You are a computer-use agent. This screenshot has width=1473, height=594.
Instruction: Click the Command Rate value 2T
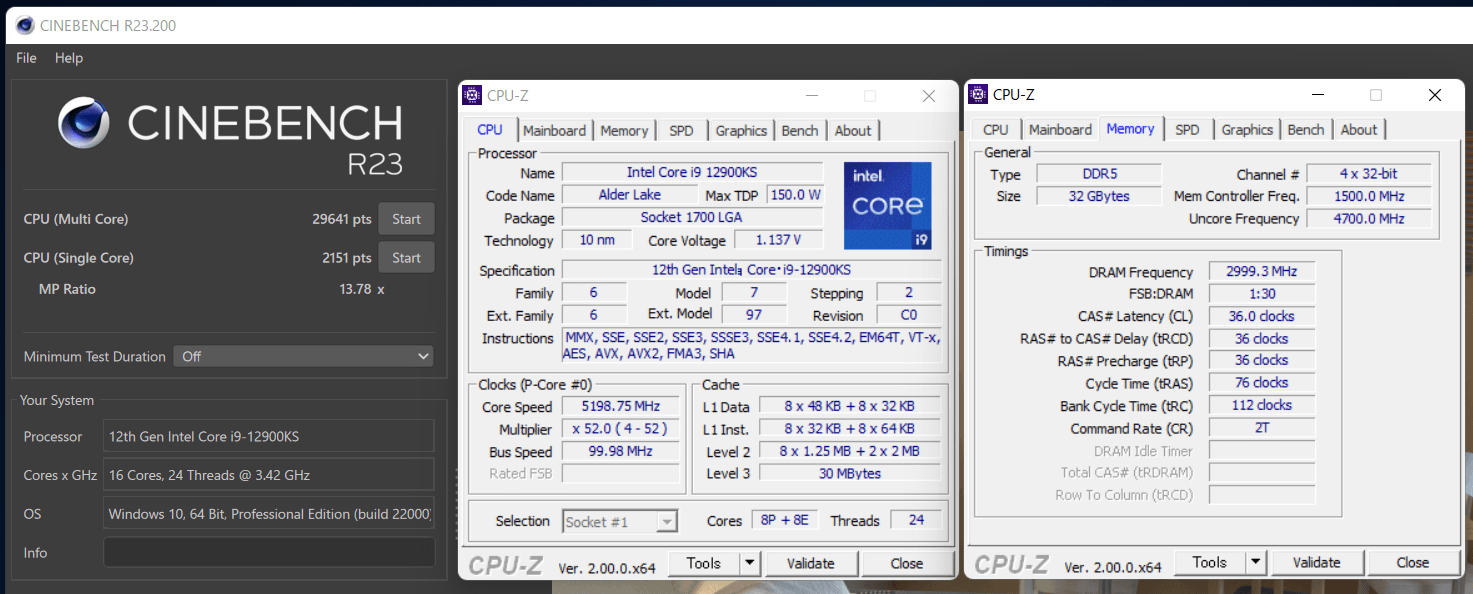[1261, 427]
